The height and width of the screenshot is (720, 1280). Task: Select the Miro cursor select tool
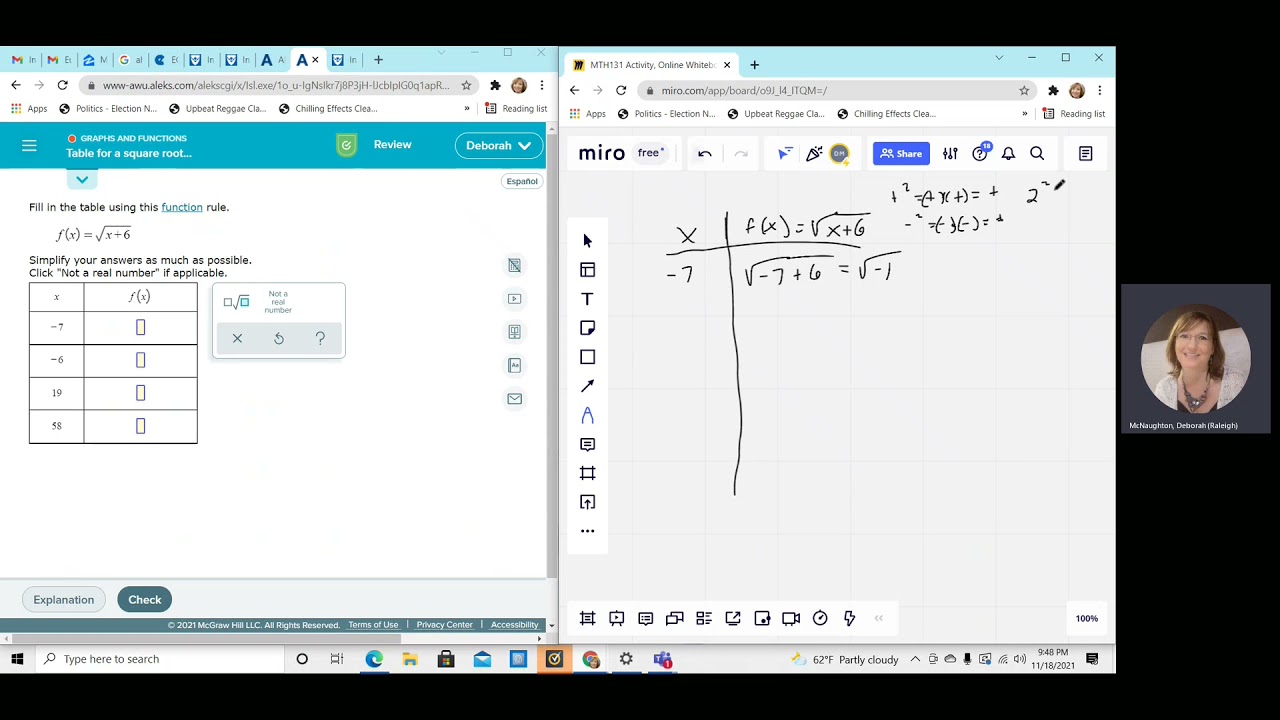(587, 241)
